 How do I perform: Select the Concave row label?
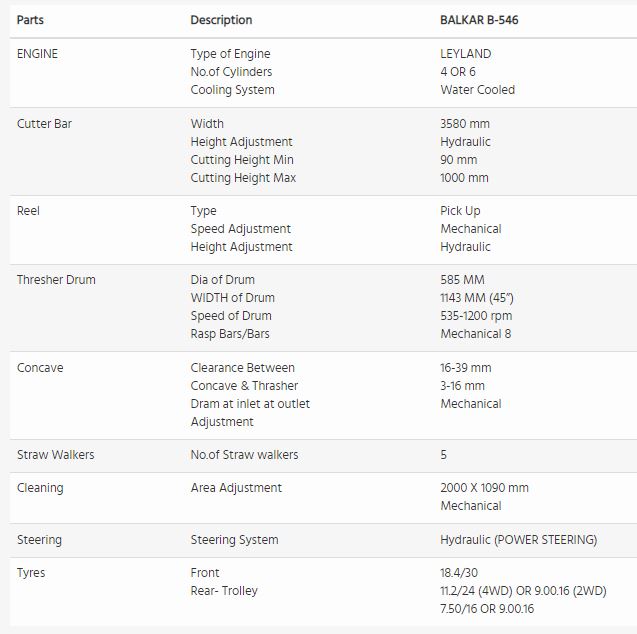click(x=40, y=368)
